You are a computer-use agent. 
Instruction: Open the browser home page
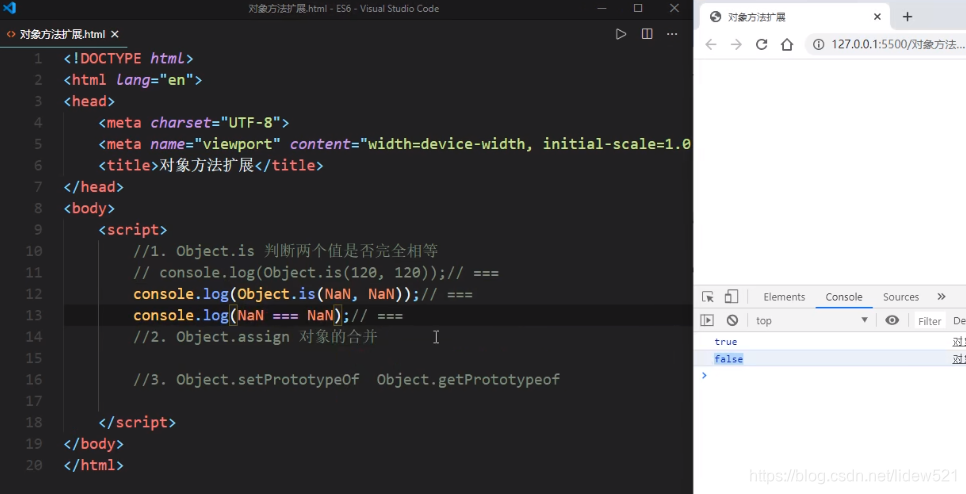pyautogui.click(x=787, y=44)
